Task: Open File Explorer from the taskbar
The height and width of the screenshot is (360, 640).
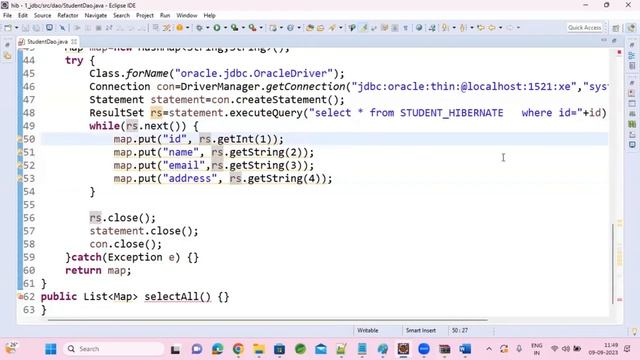Action: coord(259,349)
